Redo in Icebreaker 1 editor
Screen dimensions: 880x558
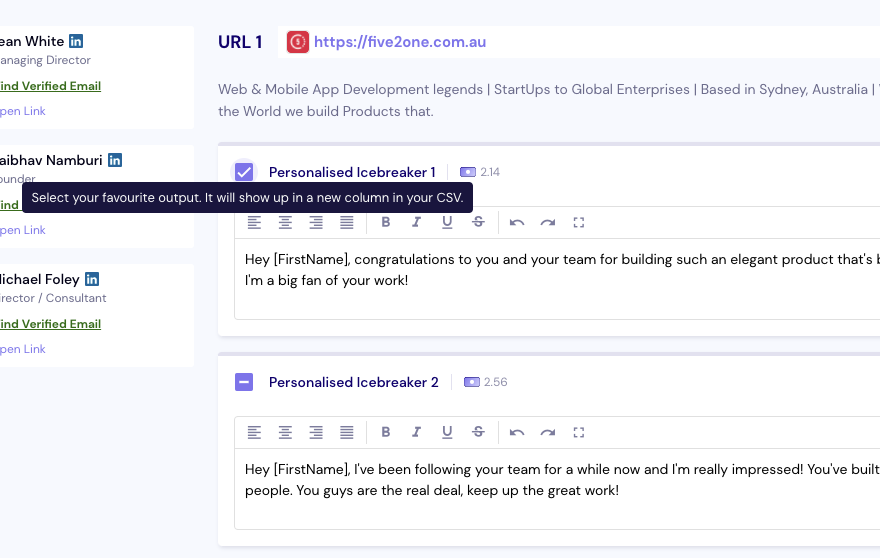[x=548, y=222]
